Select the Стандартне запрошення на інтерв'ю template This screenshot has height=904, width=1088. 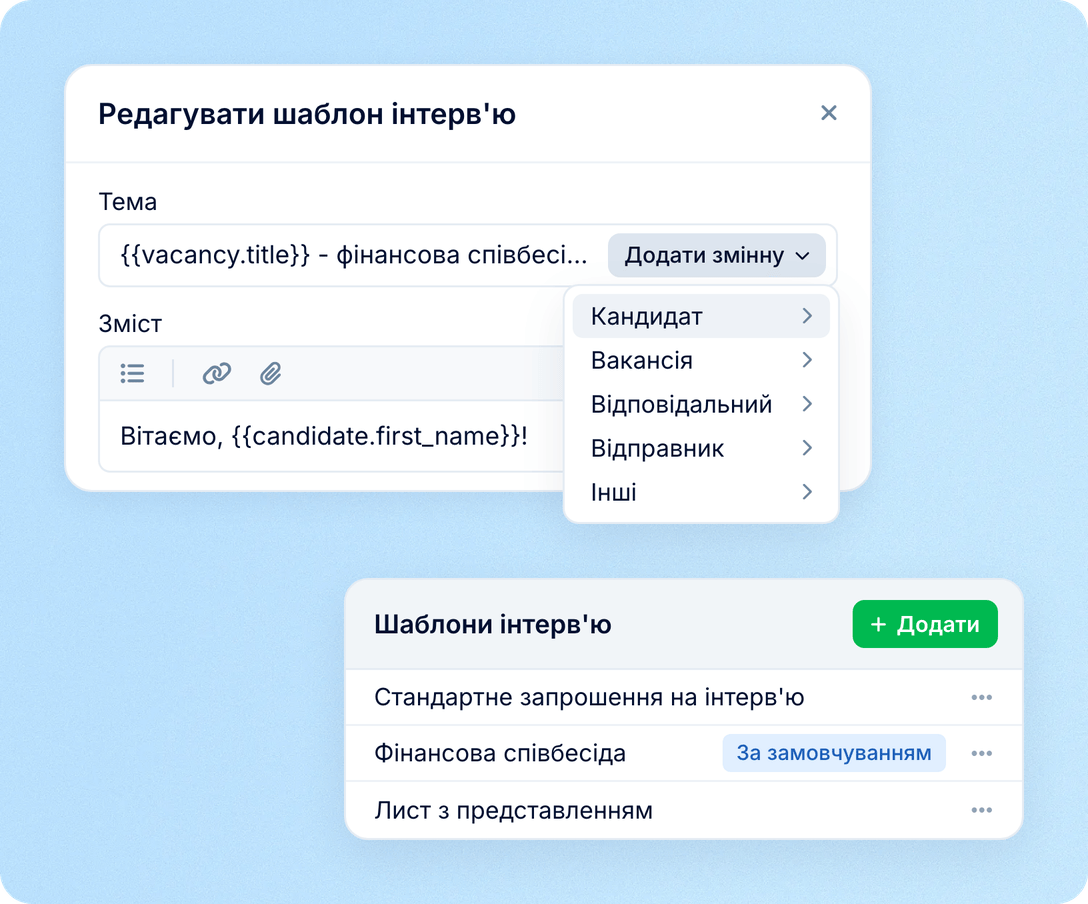(x=589, y=697)
